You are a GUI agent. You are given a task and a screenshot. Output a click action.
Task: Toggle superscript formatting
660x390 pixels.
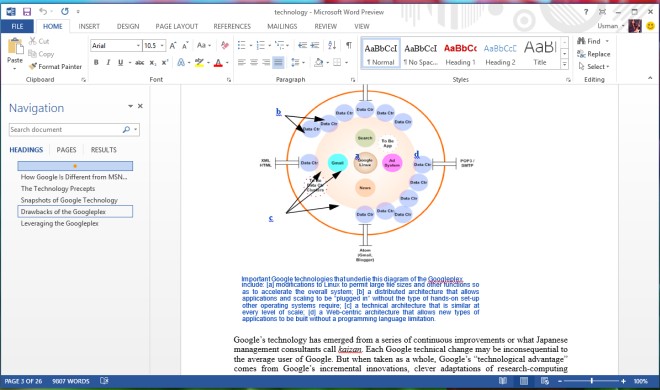pyautogui.click(x=165, y=63)
